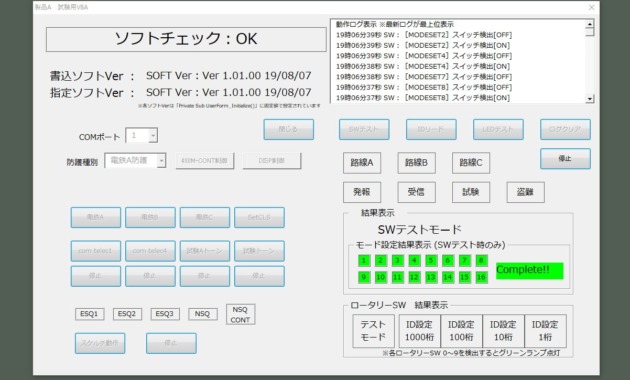The height and width of the screenshot is (380, 630).
Task: Expand the 防護種別 combo box
Action: click(x=161, y=161)
